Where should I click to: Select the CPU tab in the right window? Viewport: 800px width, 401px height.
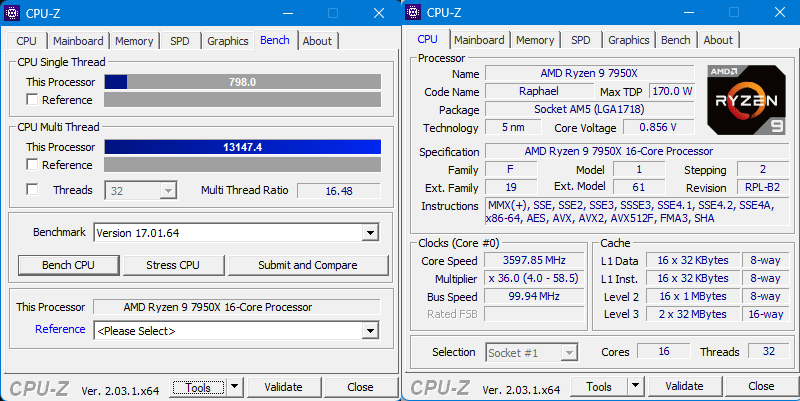[428, 39]
